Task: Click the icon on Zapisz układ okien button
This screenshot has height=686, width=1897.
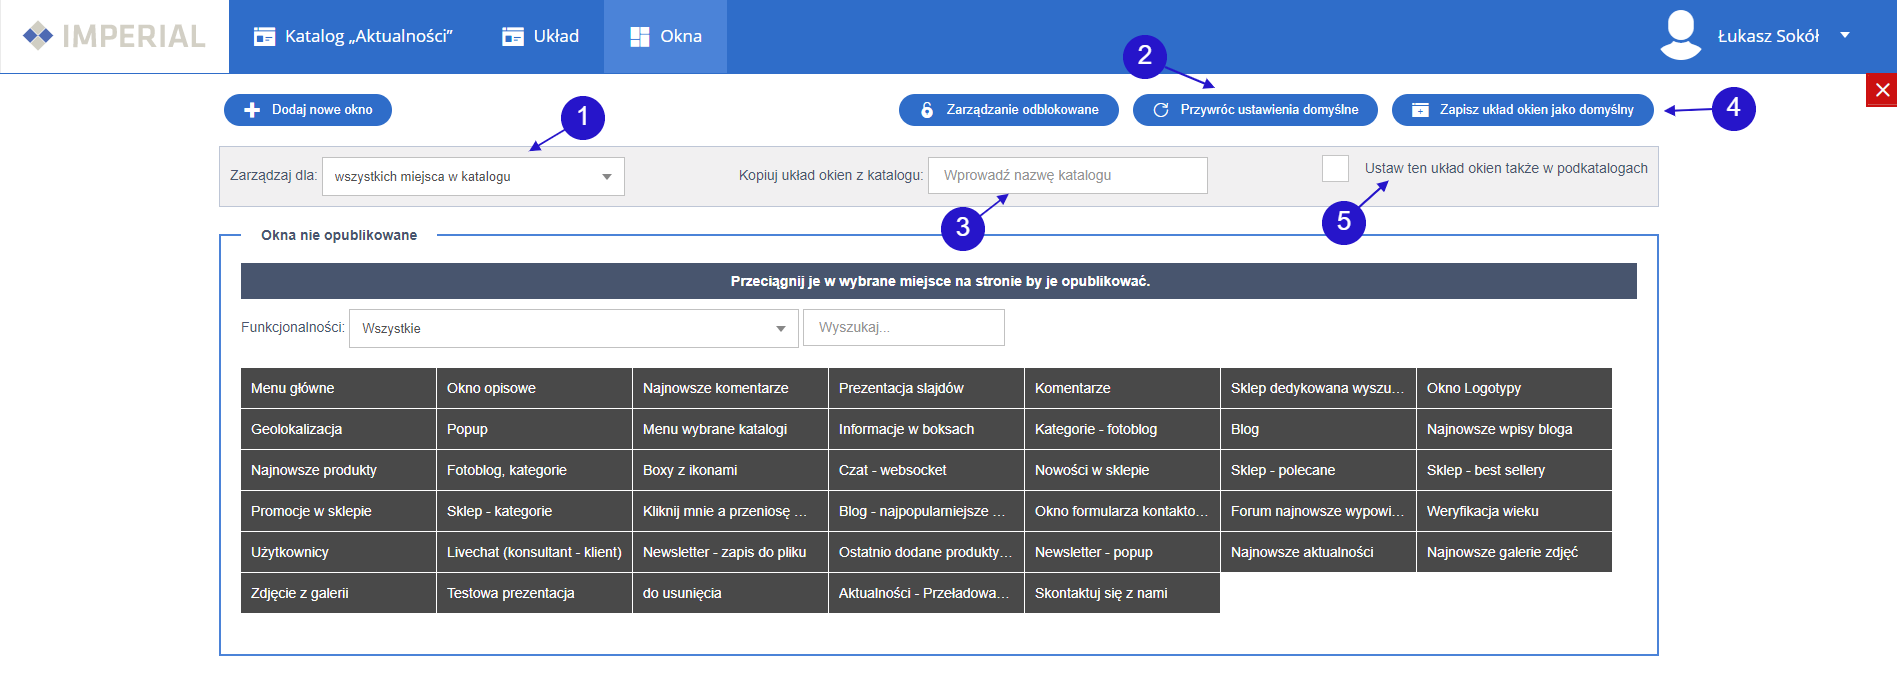Action: coord(1420,110)
